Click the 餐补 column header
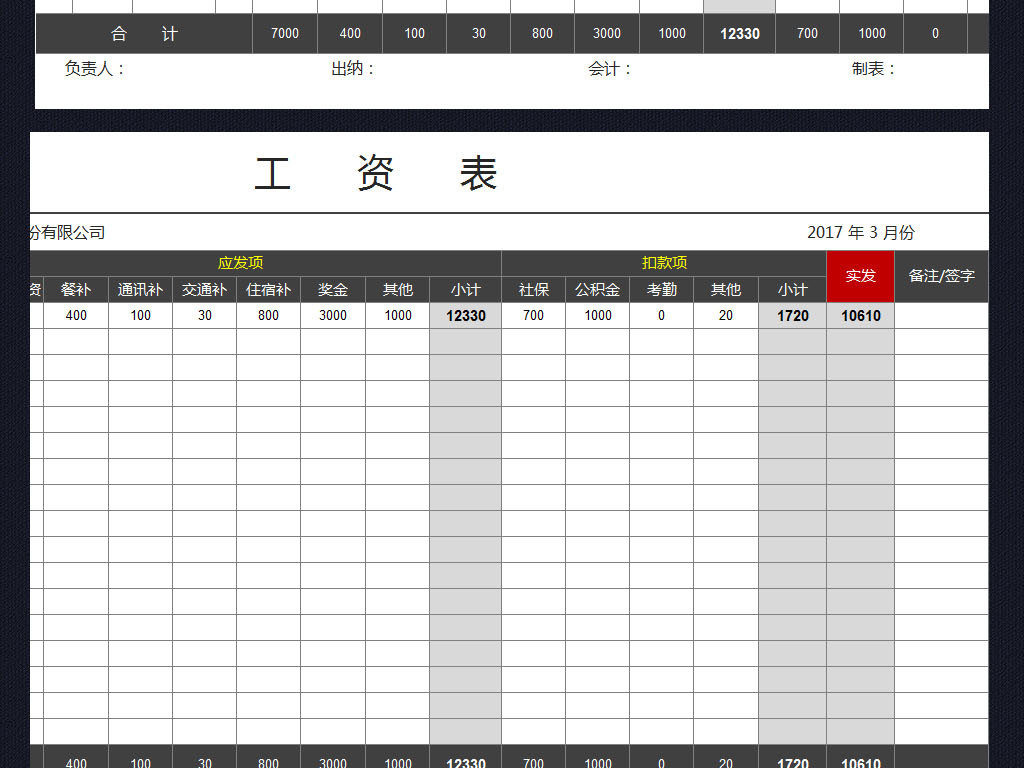The width and height of the screenshot is (1024, 768). click(75, 290)
